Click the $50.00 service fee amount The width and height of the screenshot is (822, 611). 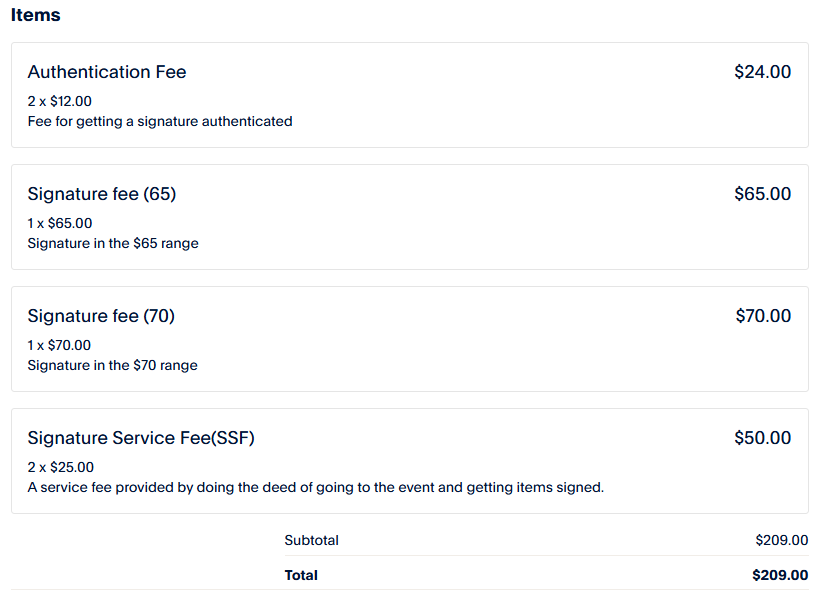[x=762, y=438]
